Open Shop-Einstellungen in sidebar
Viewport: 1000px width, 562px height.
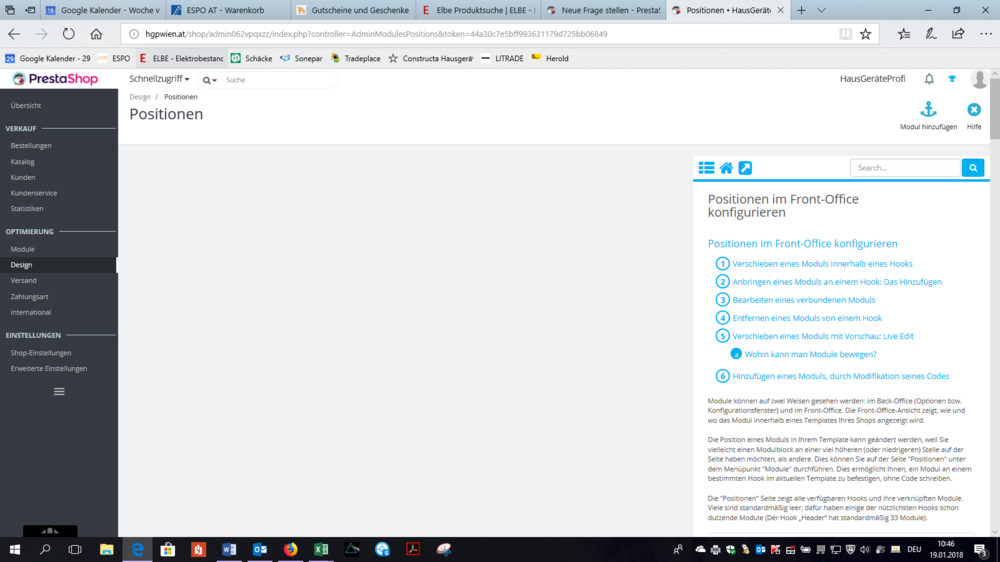click(41, 353)
